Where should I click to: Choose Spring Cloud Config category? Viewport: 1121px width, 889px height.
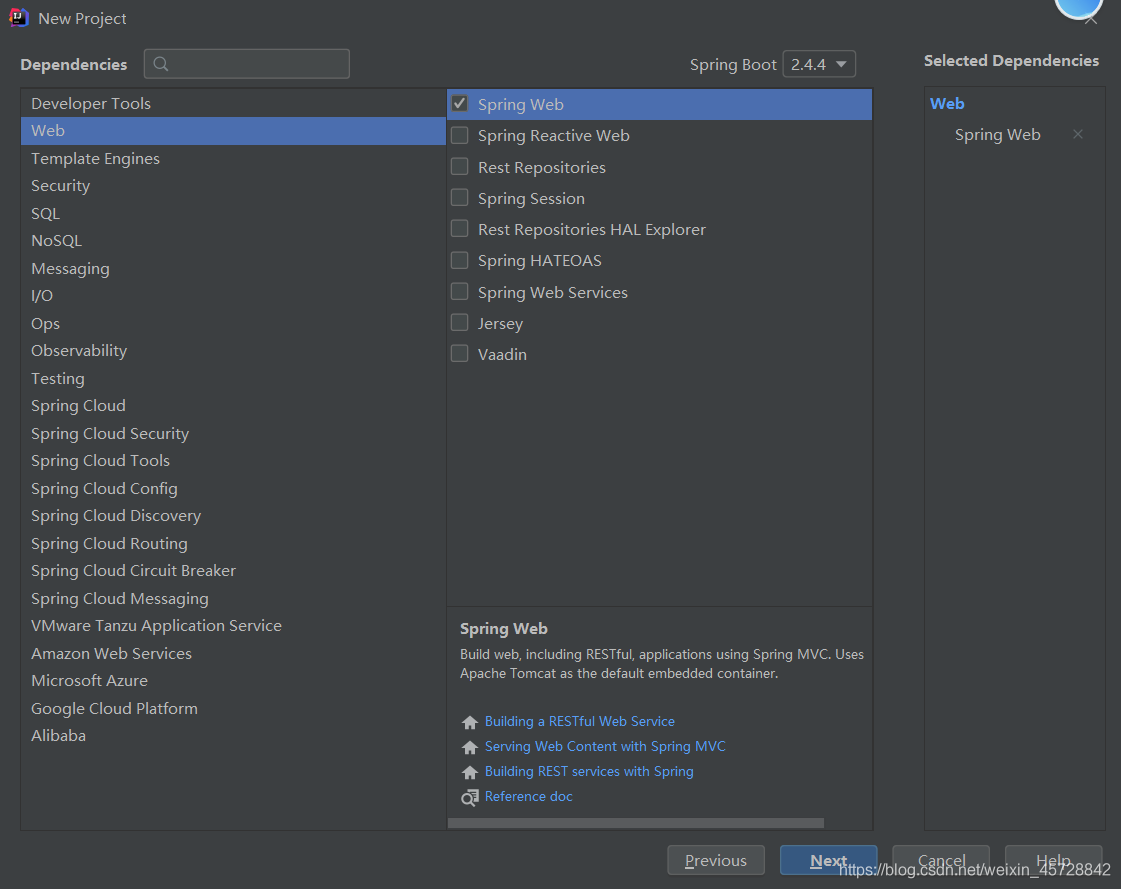click(233, 489)
